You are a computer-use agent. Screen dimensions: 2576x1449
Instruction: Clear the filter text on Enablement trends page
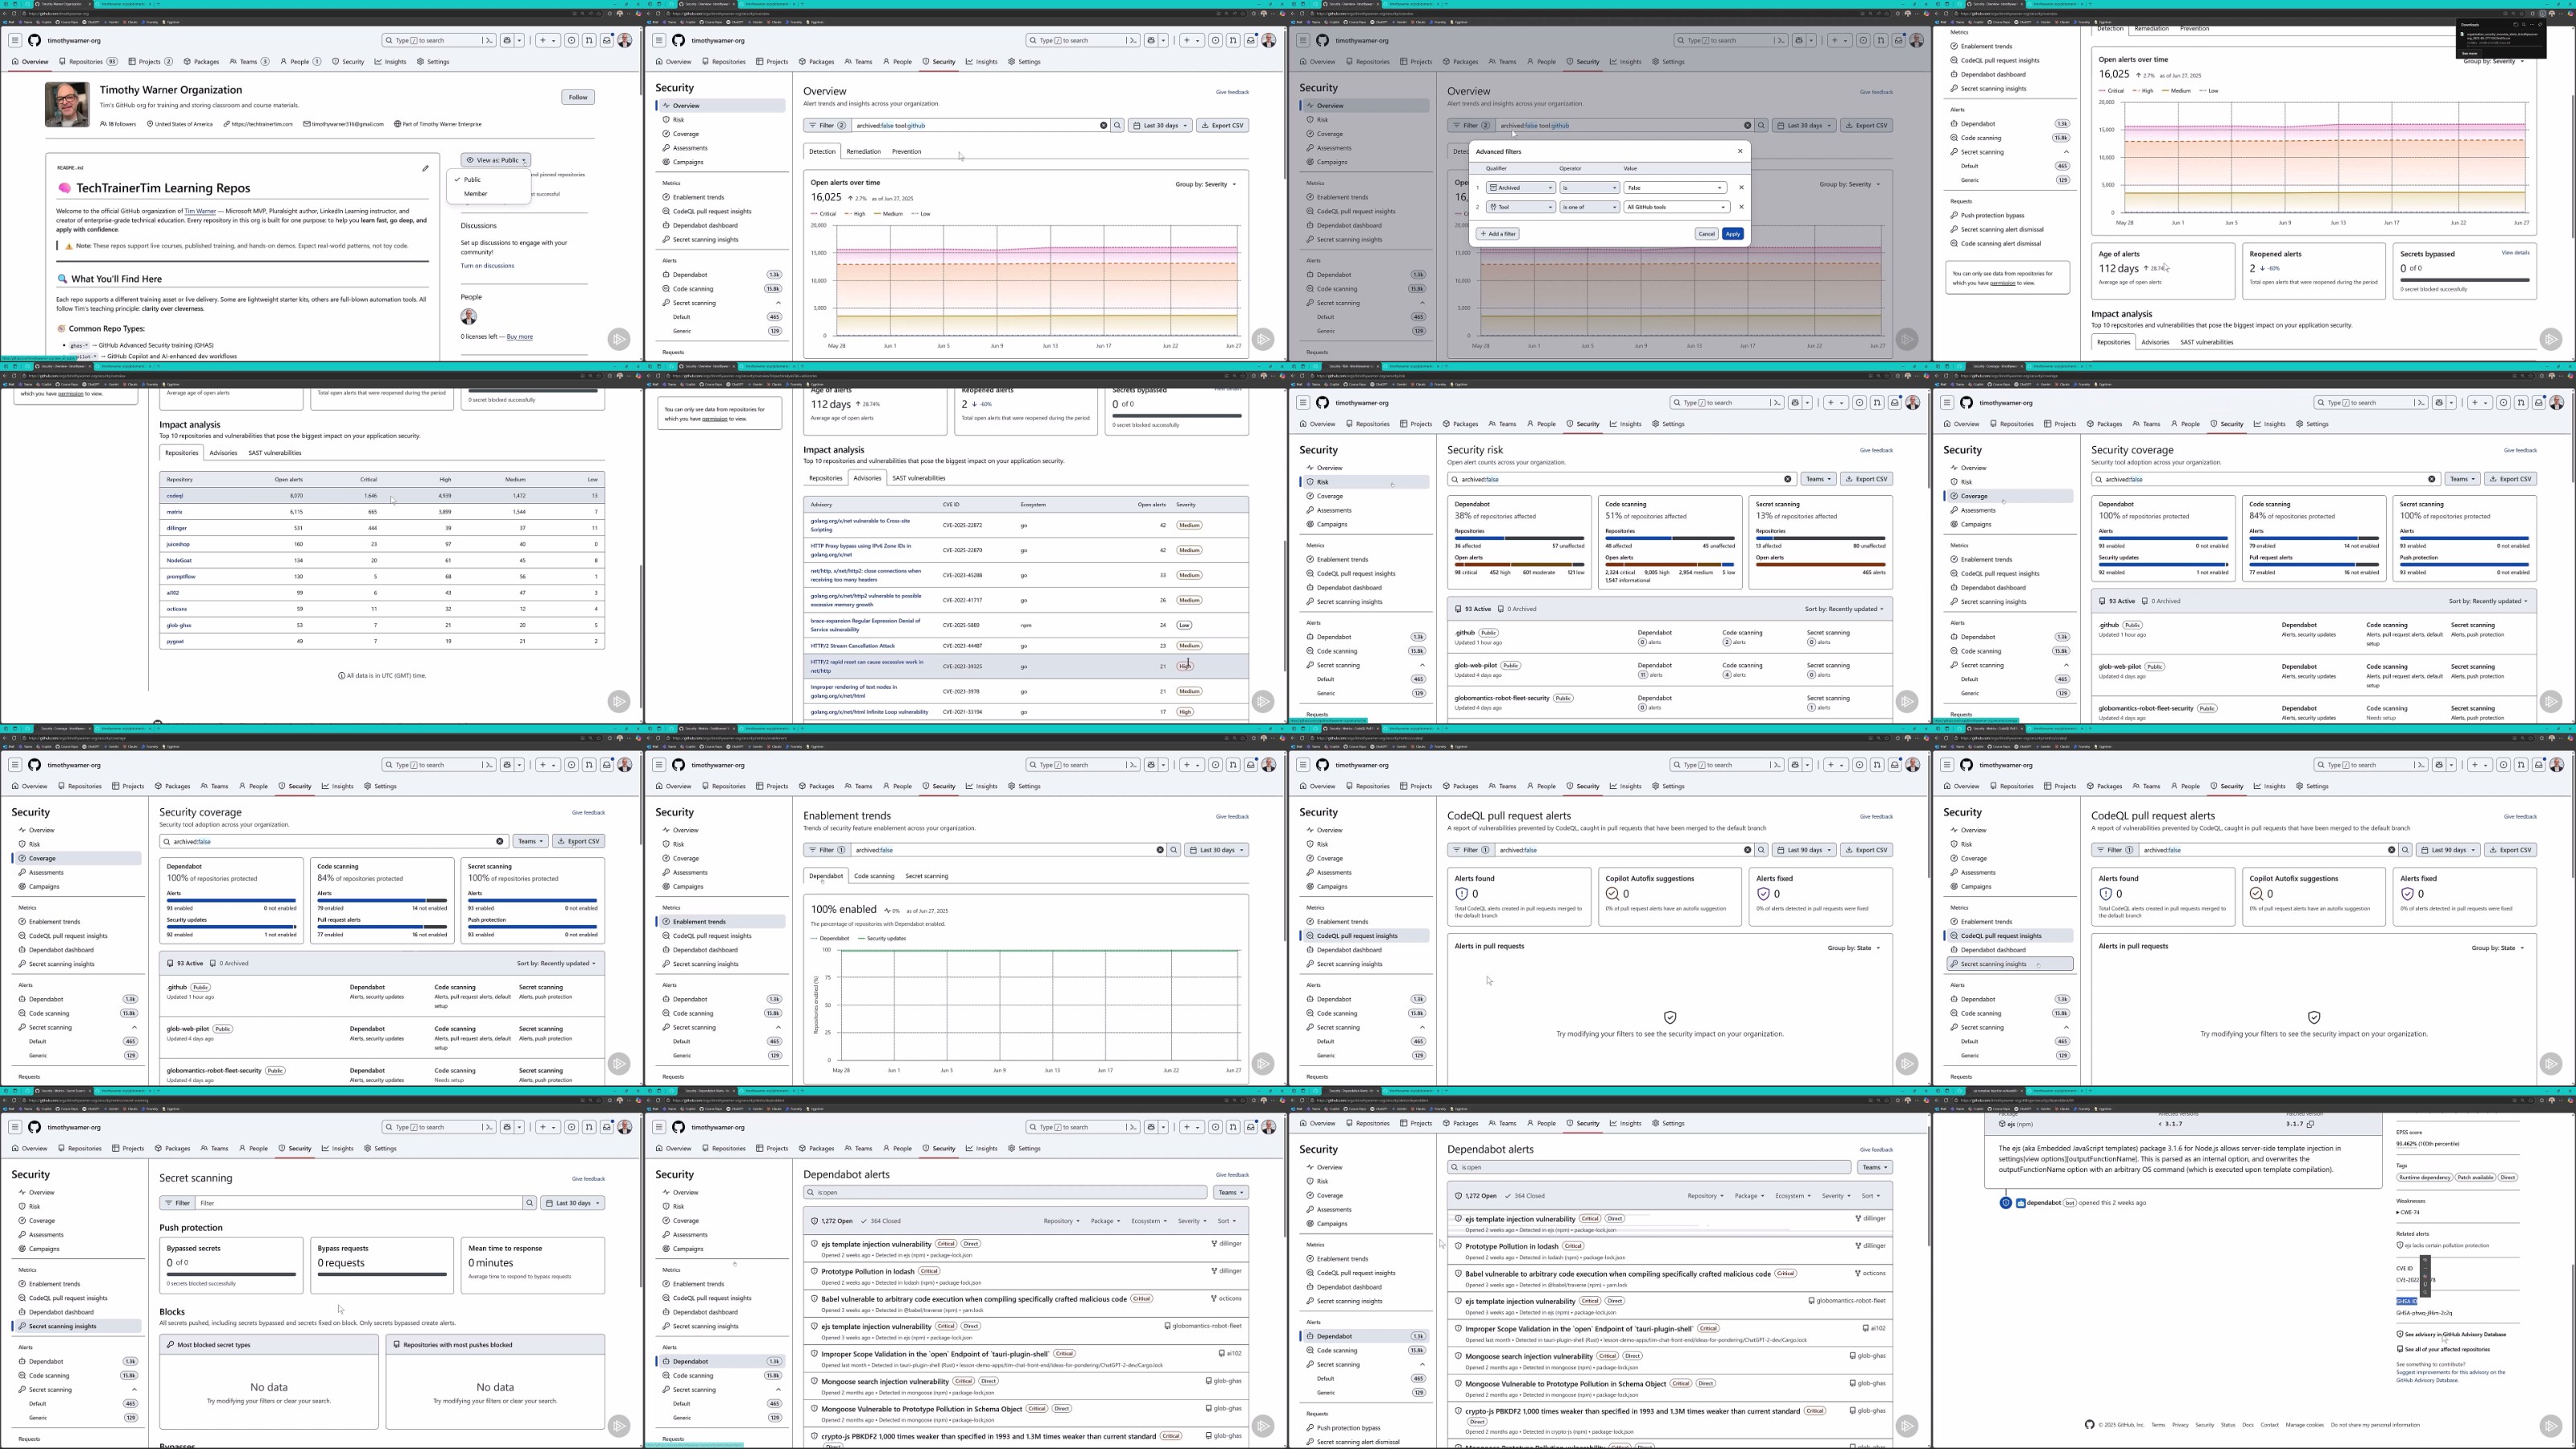(1160, 850)
